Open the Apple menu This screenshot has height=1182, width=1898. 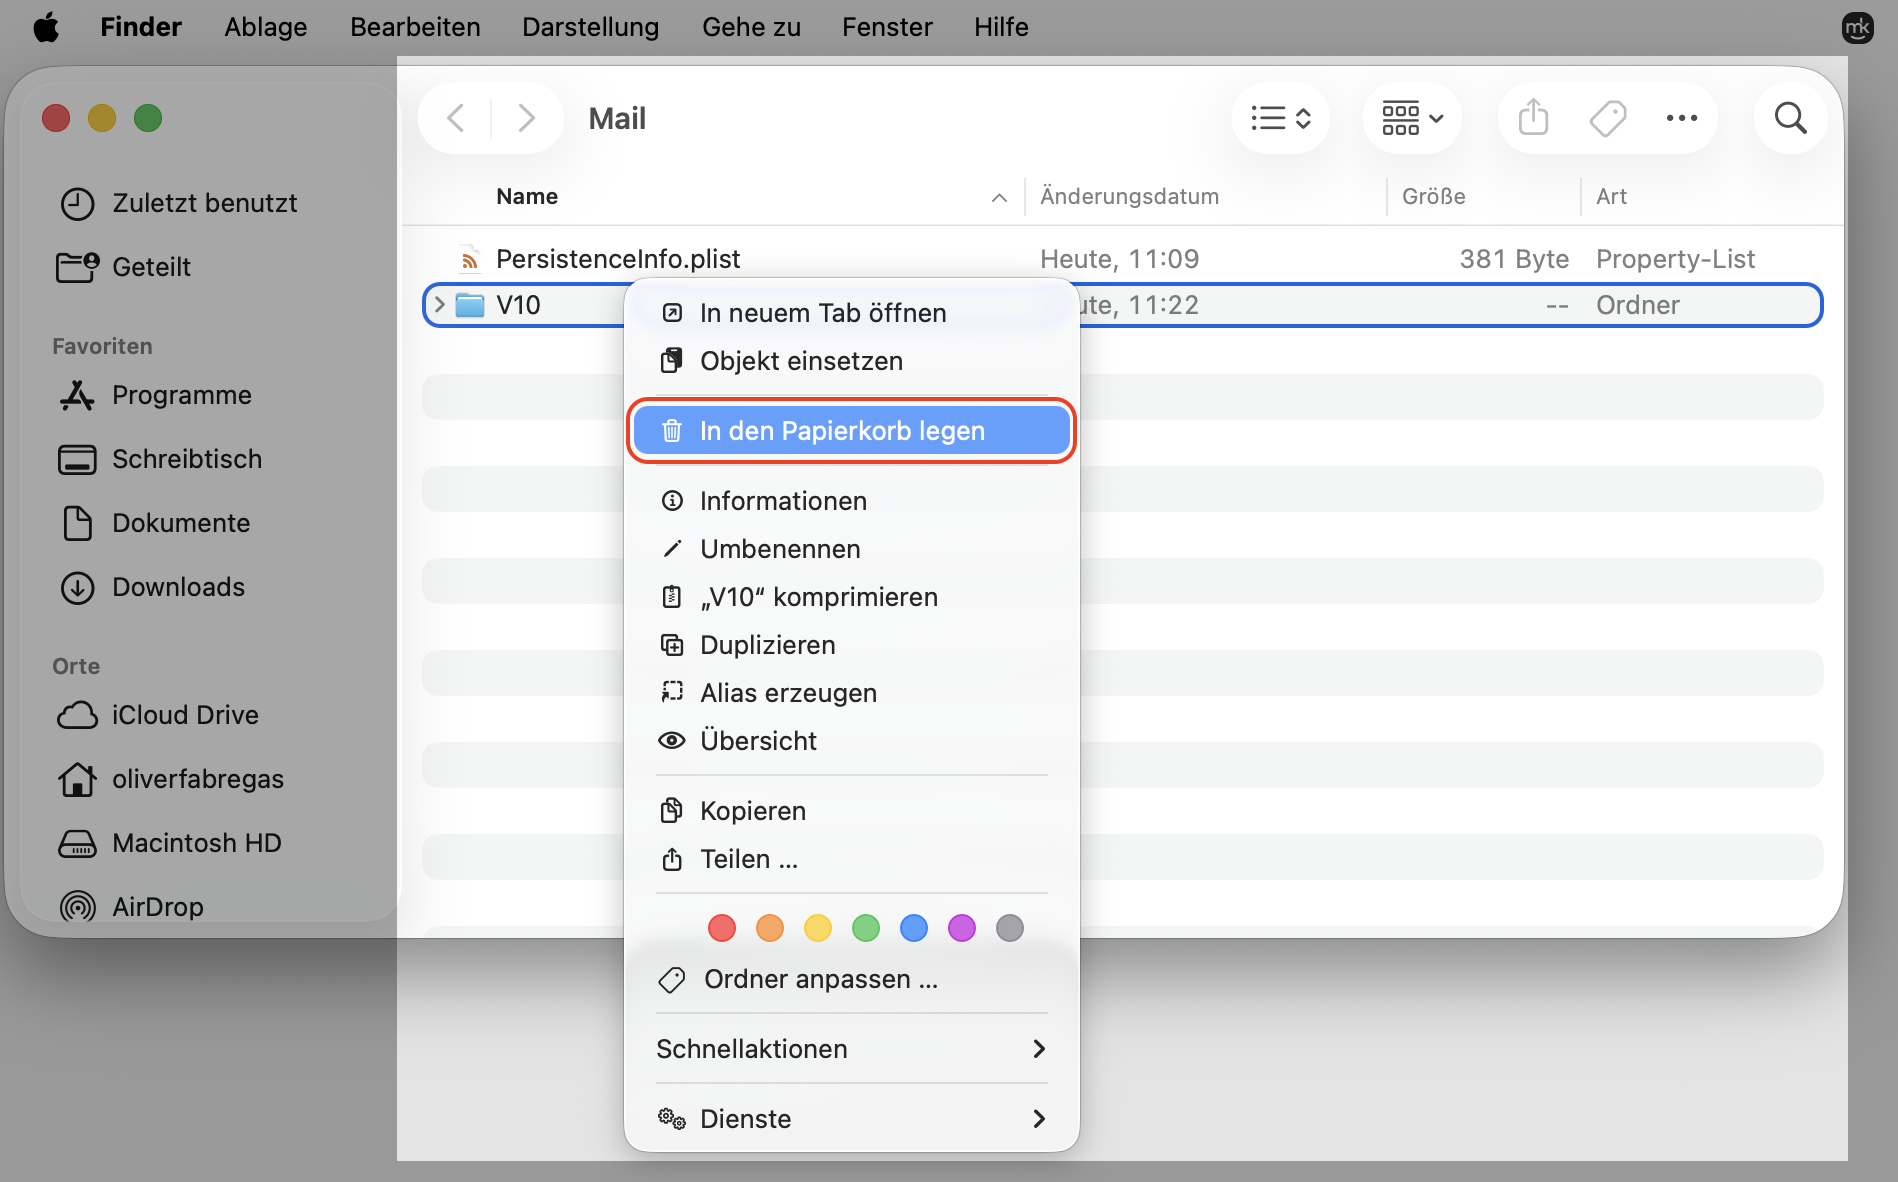pyautogui.click(x=46, y=27)
